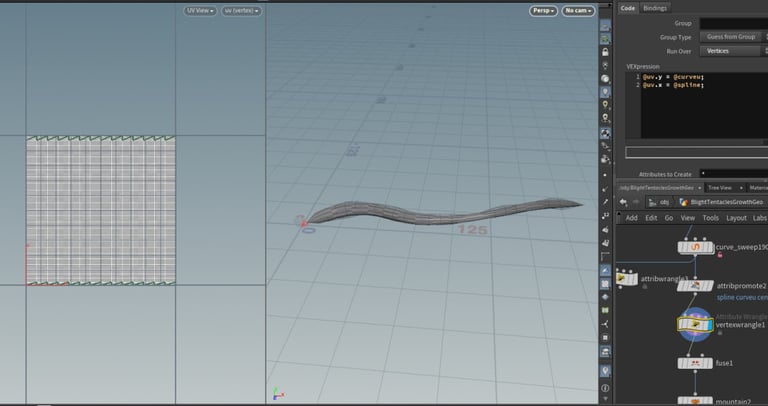Click the forward arrow in the network path bar
This screenshot has width=768, height=406.
tap(636, 202)
